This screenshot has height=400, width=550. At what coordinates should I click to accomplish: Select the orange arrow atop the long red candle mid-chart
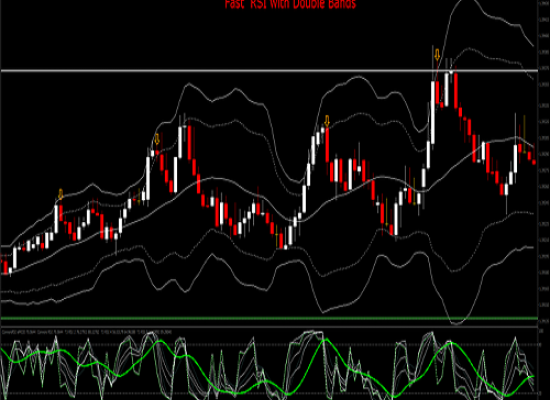[327, 121]
